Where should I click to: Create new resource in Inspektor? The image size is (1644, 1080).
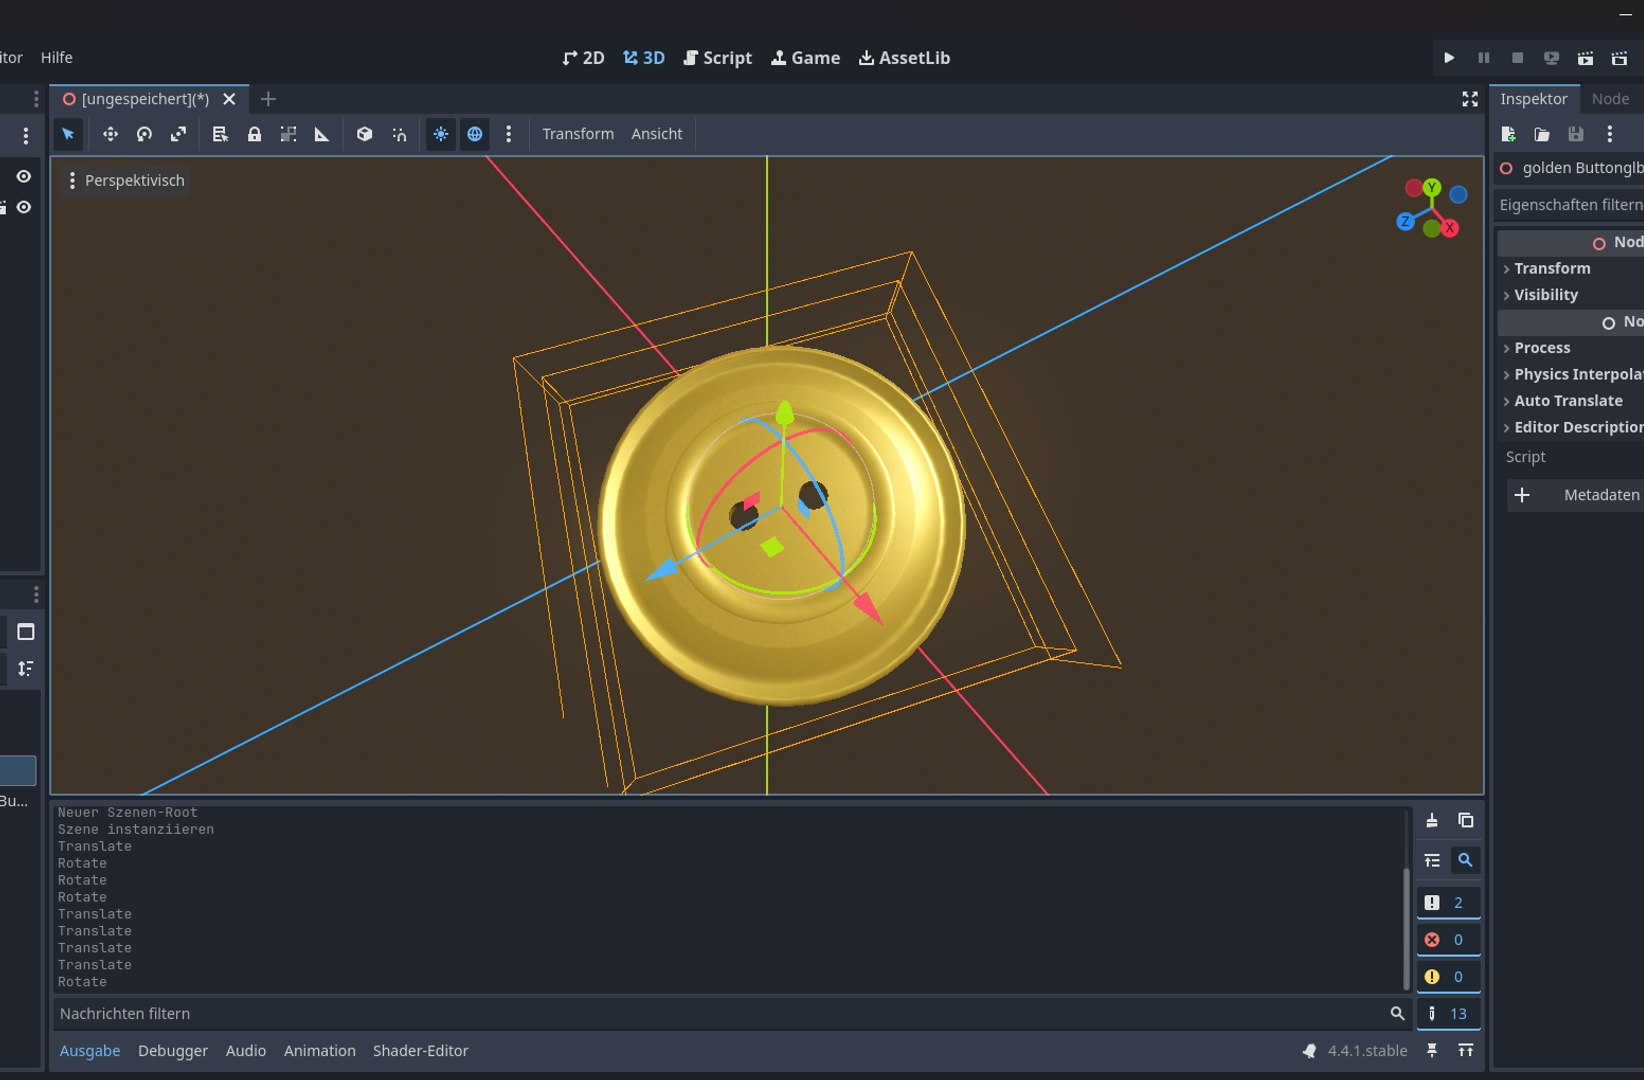(1508, 134)
